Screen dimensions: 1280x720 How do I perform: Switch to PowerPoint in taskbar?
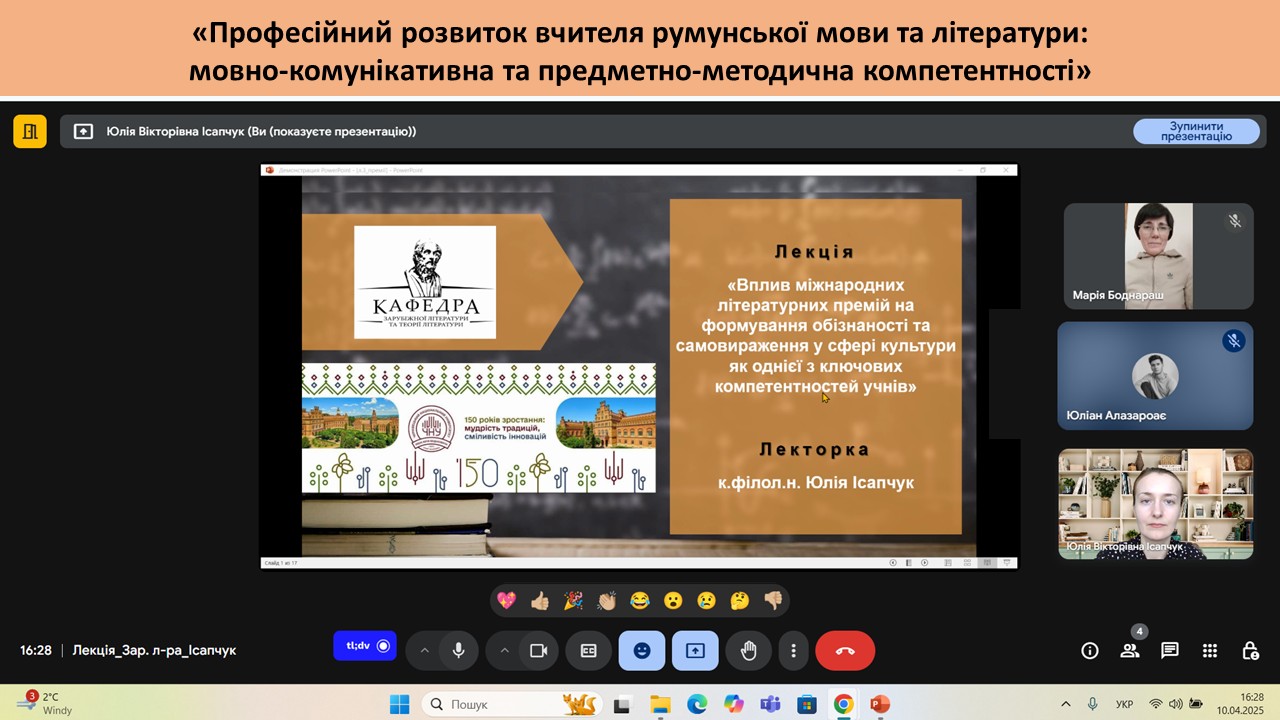[880, 704]
